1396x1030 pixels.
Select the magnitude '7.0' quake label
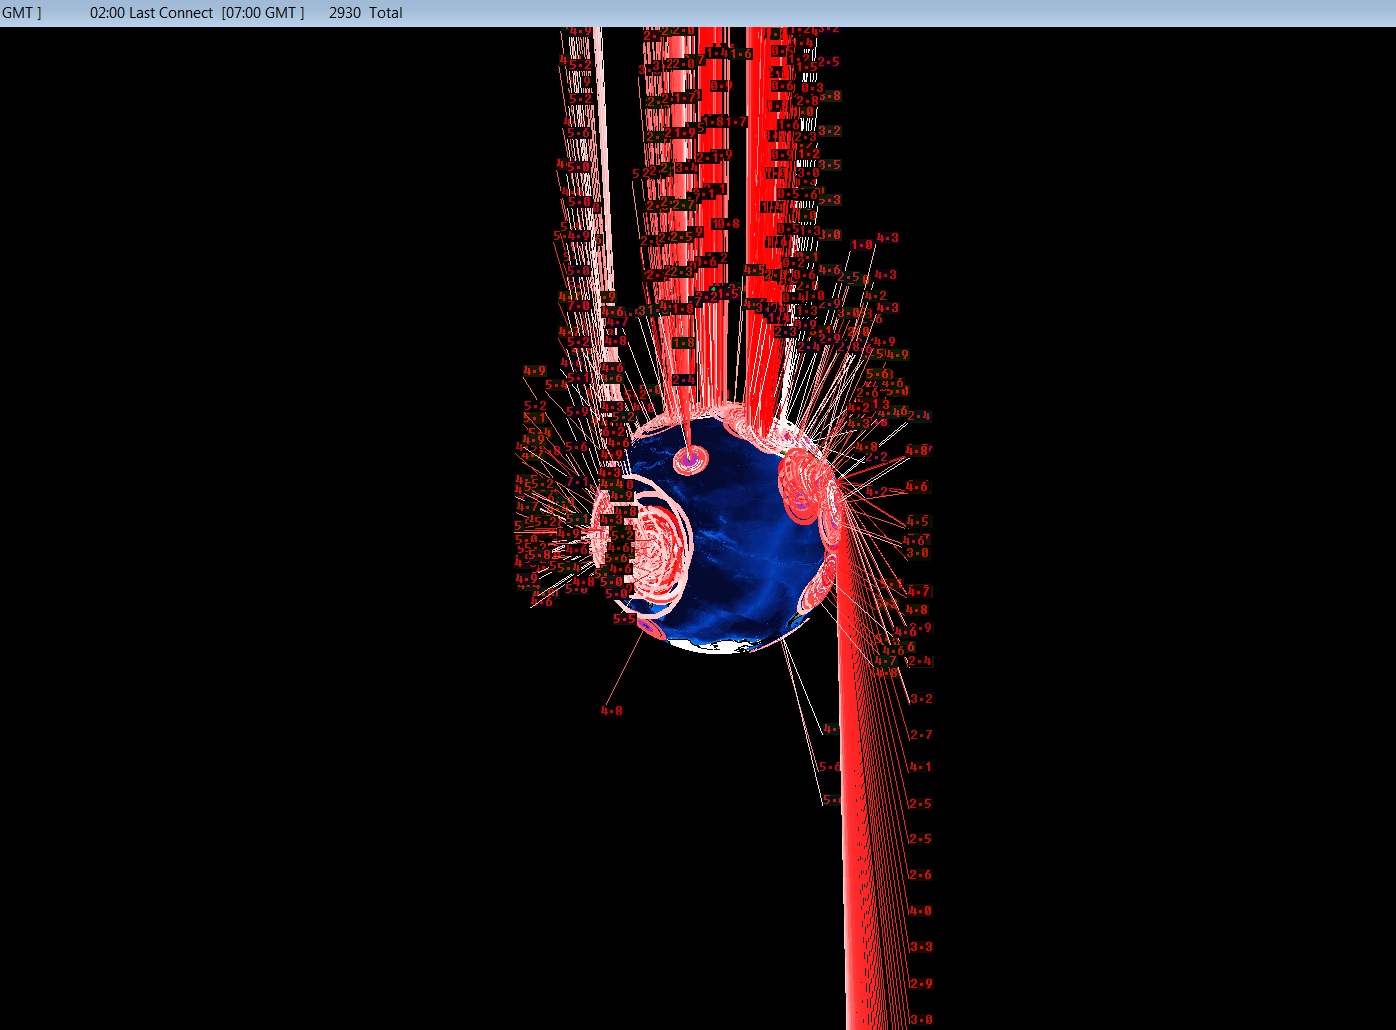tap(577, 307)
